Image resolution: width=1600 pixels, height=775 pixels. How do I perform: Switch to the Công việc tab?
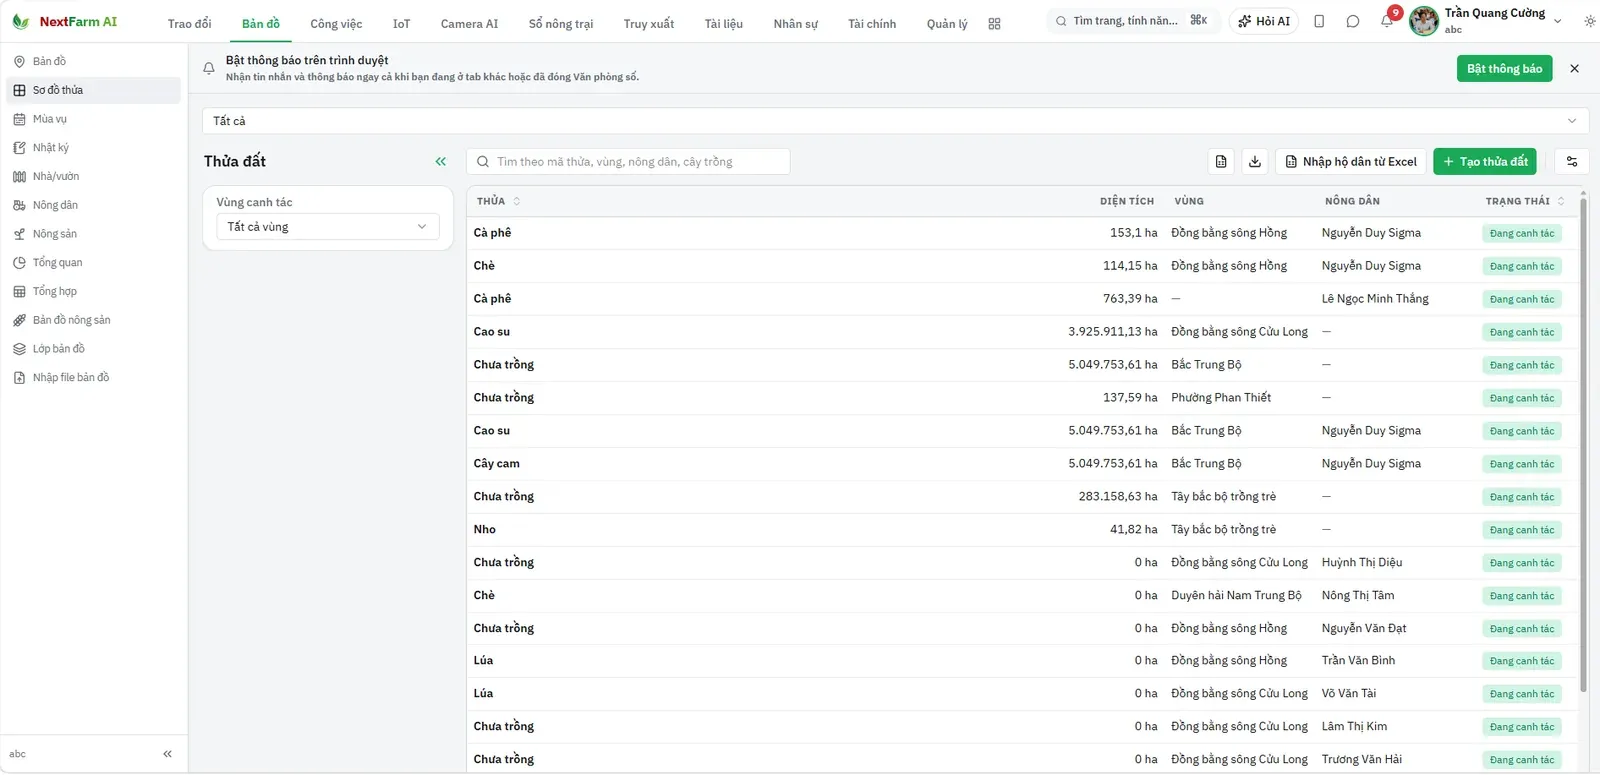click(x=336, y=24)
